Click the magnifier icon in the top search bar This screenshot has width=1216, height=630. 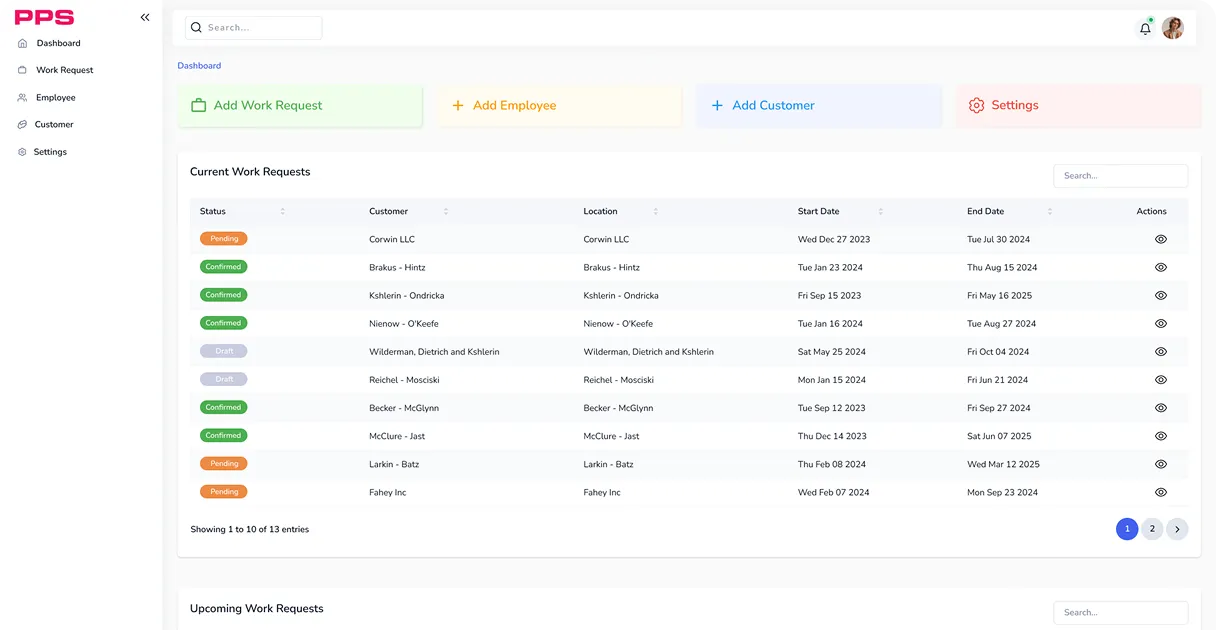point(196,28)
